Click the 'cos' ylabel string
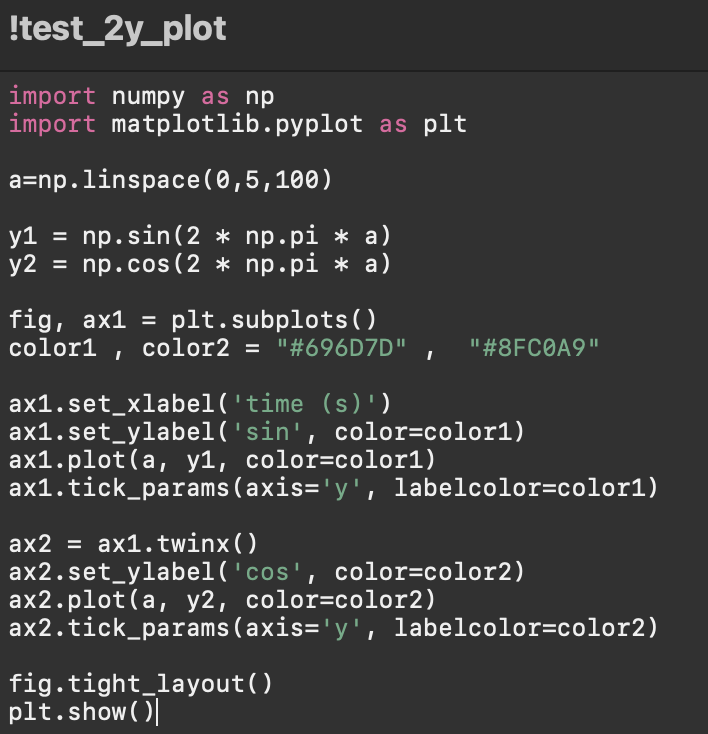Image resolution: width=708 pixels, height=734 pixels. point(267,572)
